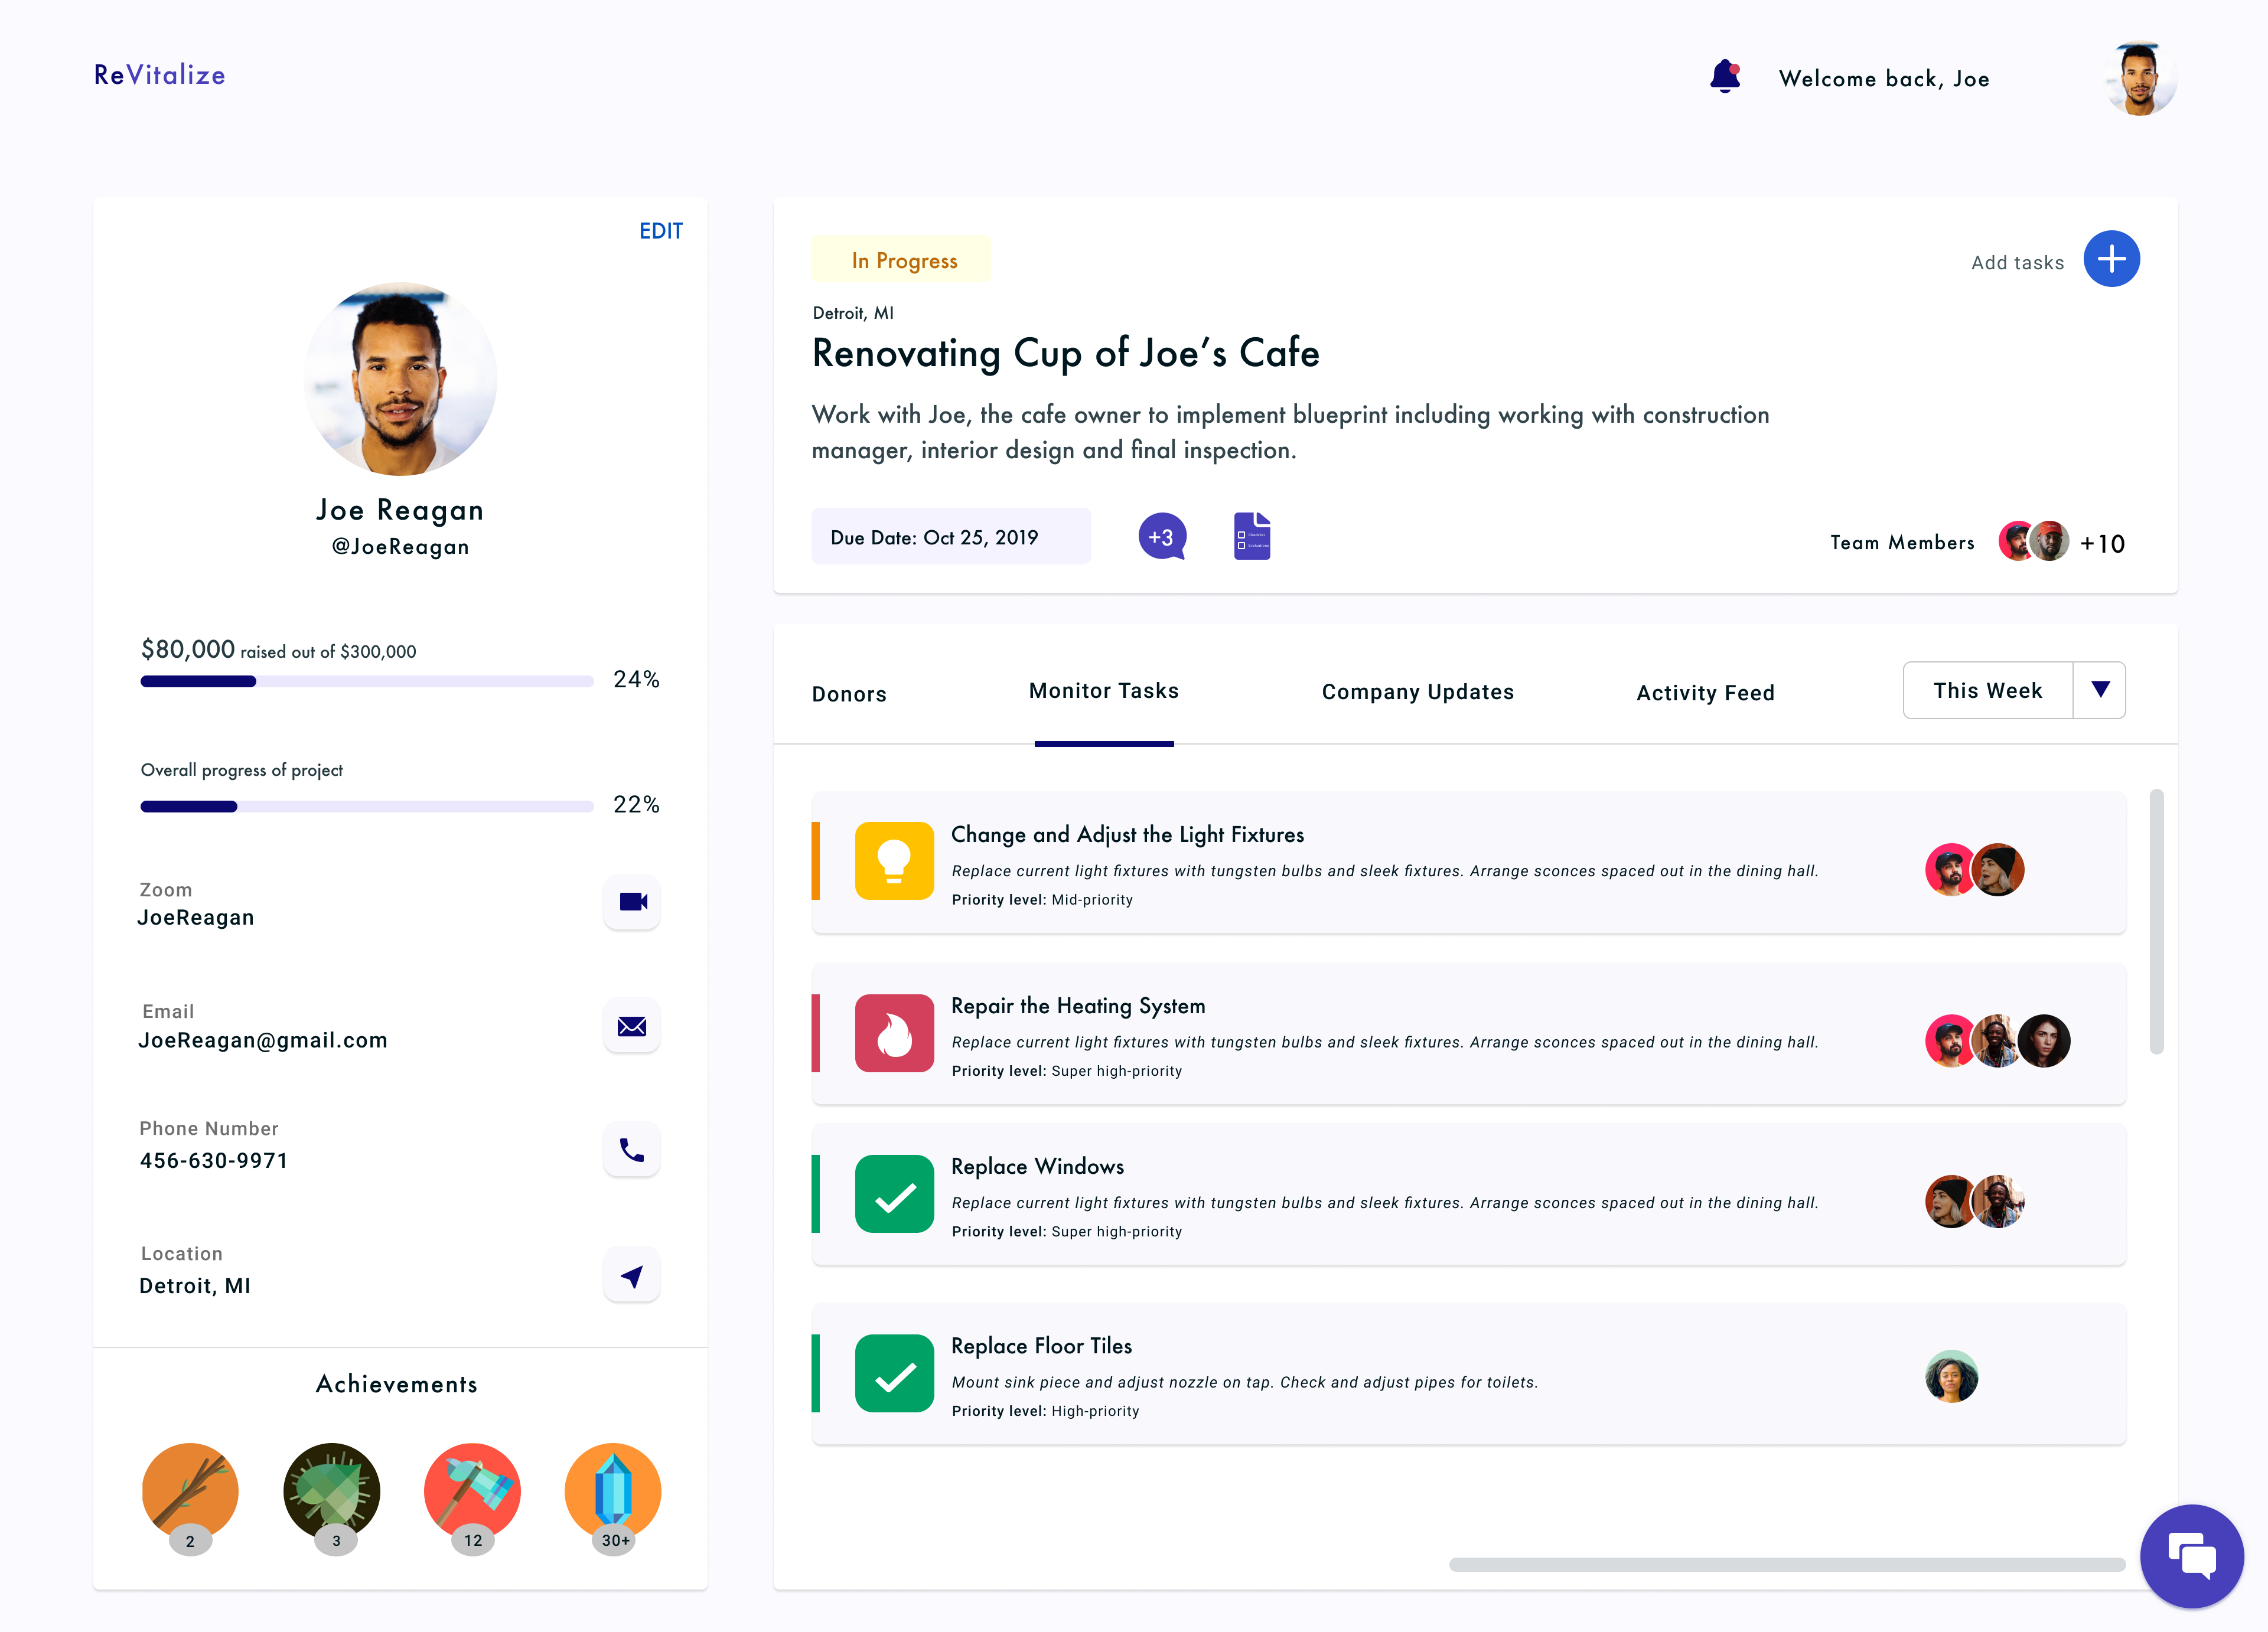Click the +10 team members count
The width and height of the screenshot is (2268, 1632).
[x=2103, y=544]
